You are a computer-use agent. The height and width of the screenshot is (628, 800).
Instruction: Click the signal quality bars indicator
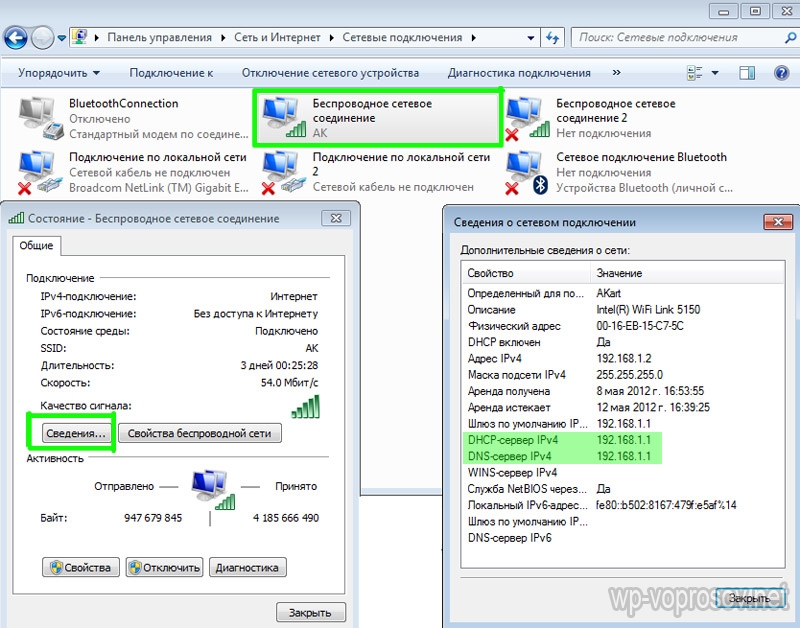click(306, 407)
